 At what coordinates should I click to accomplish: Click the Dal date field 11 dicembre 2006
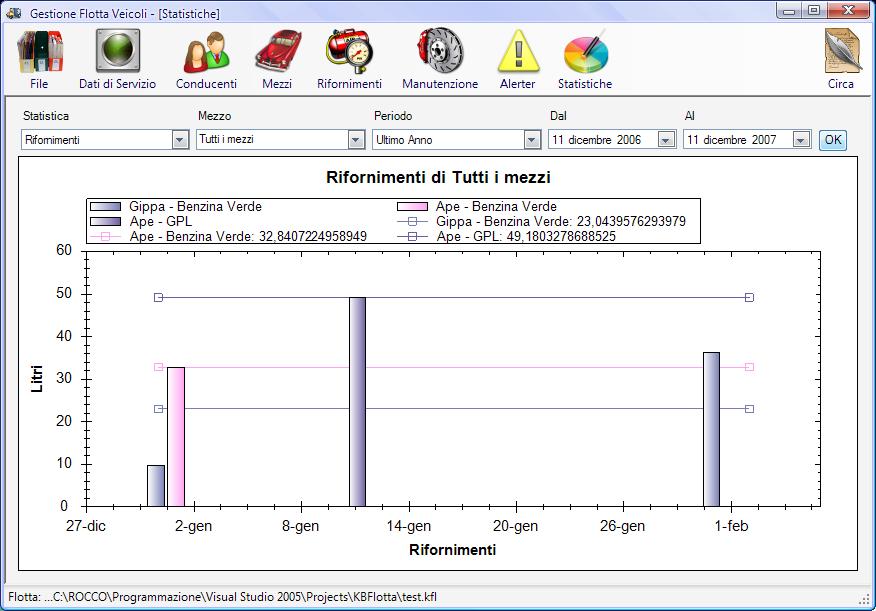[612, 140]
